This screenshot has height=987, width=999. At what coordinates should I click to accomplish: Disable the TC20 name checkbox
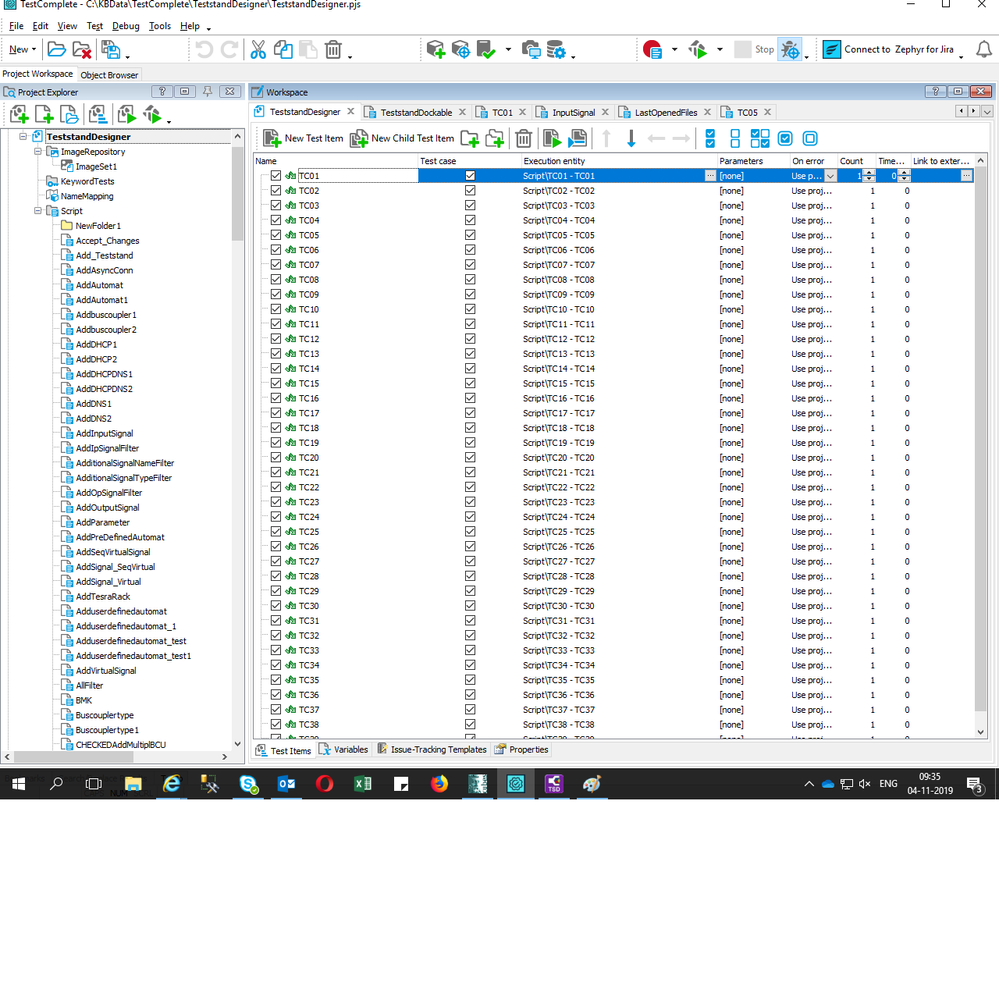tap(276, 457)
